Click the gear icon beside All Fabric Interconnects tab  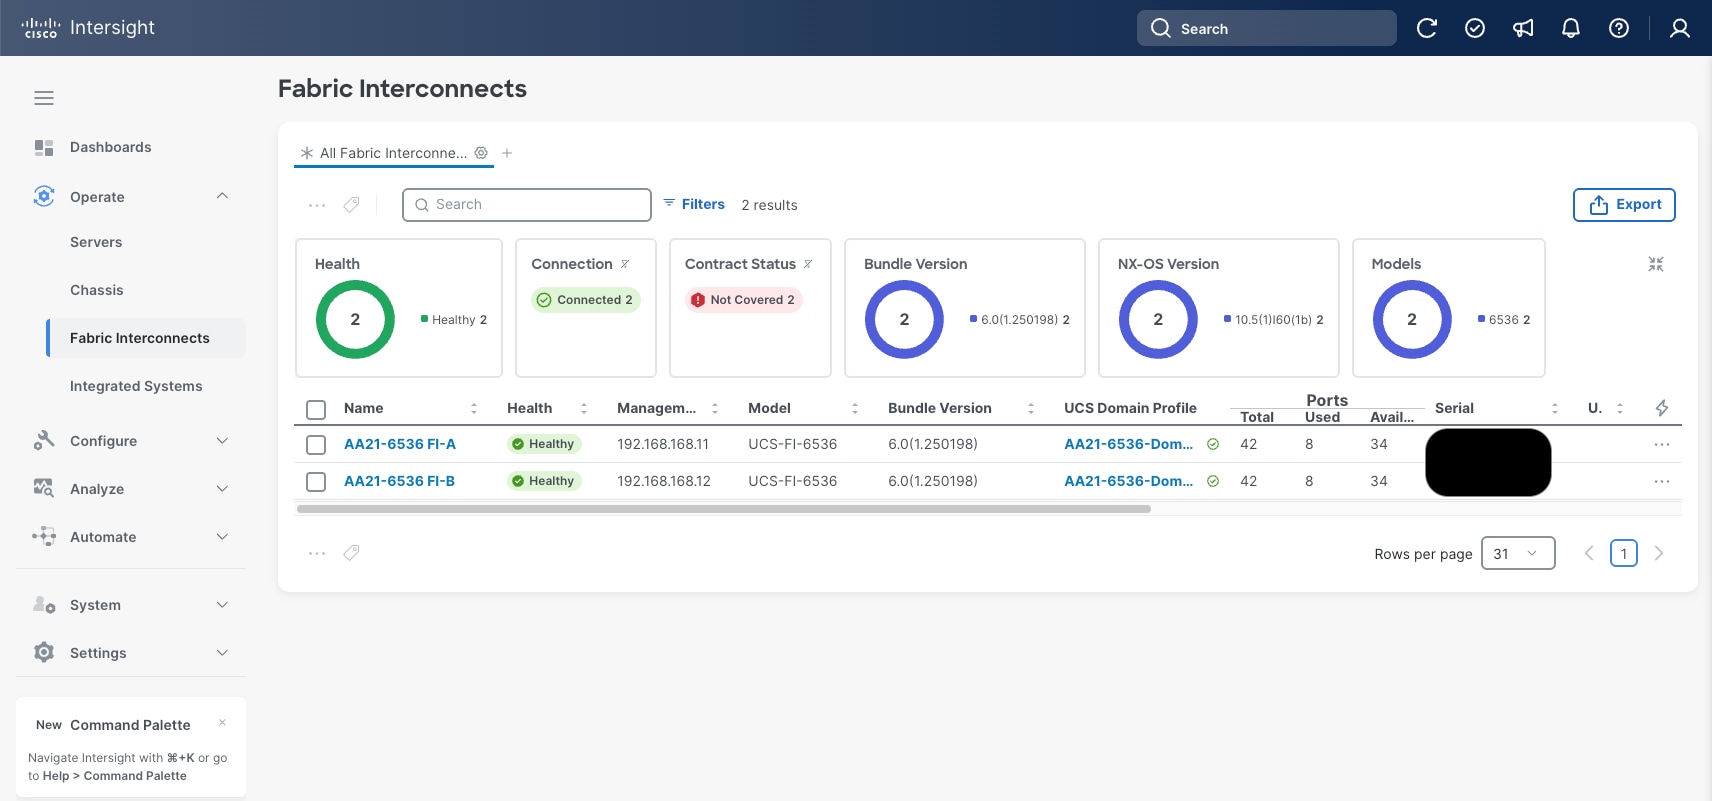pyautogui.click(x=481, y=153)
